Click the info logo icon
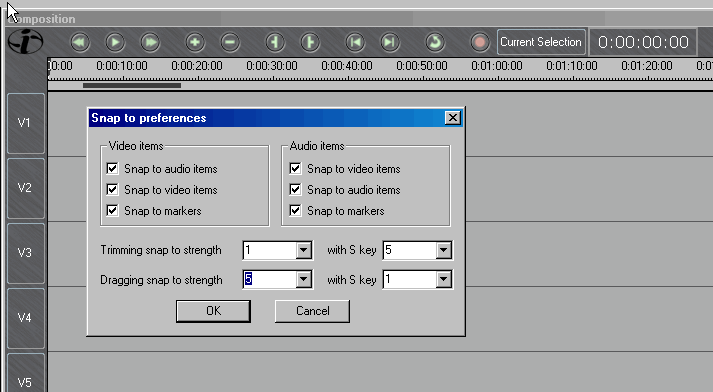This screenshot has height=392, width=713. [x=25, y=42]
